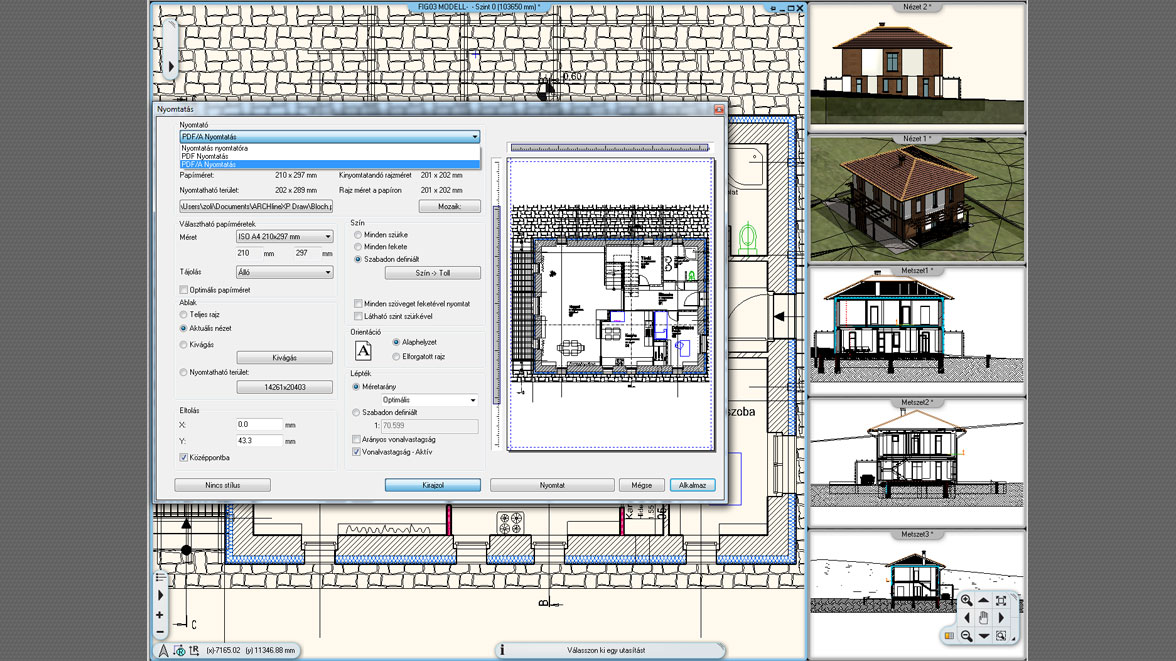Close the Nyomtatás dialog
Viewport: 1176px width, 661px height.
[x=718, y=110]
